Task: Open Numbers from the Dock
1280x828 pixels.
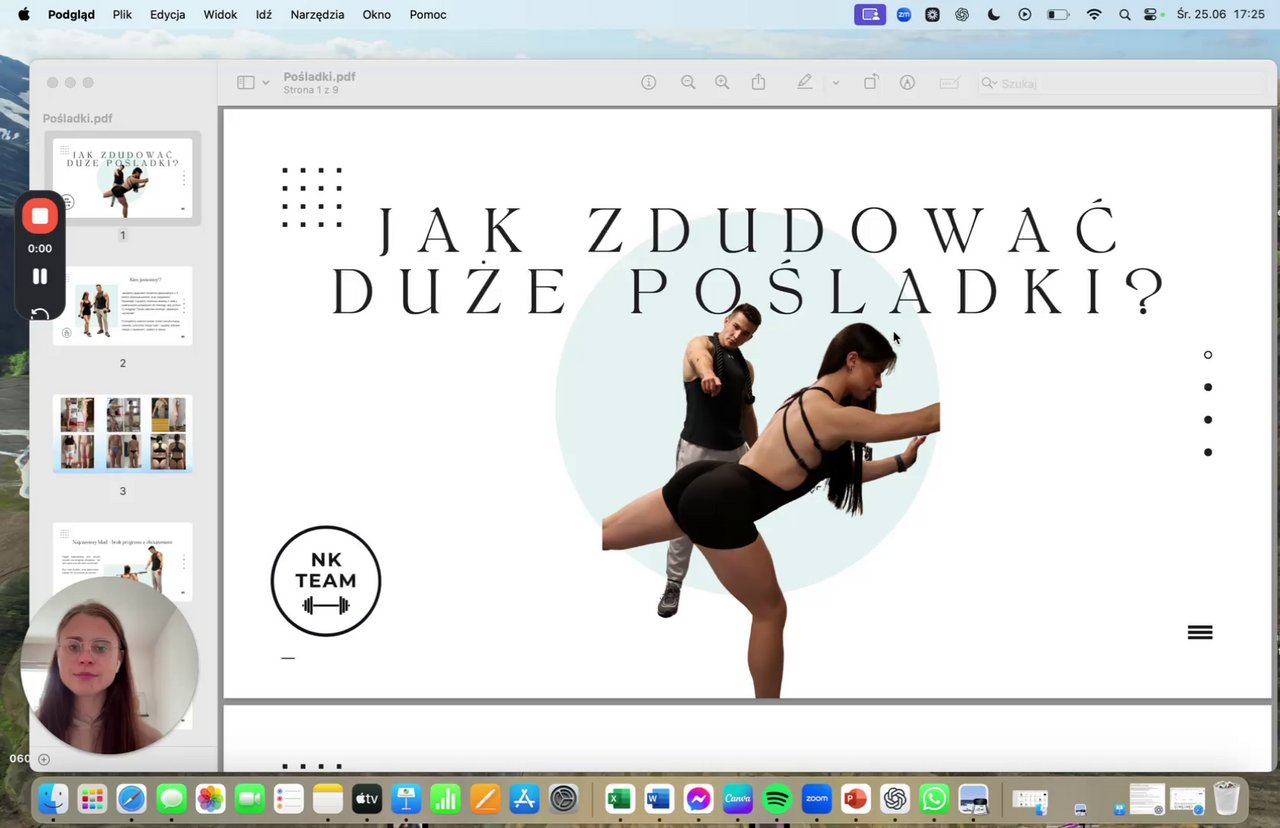Action: coord(445,798)
